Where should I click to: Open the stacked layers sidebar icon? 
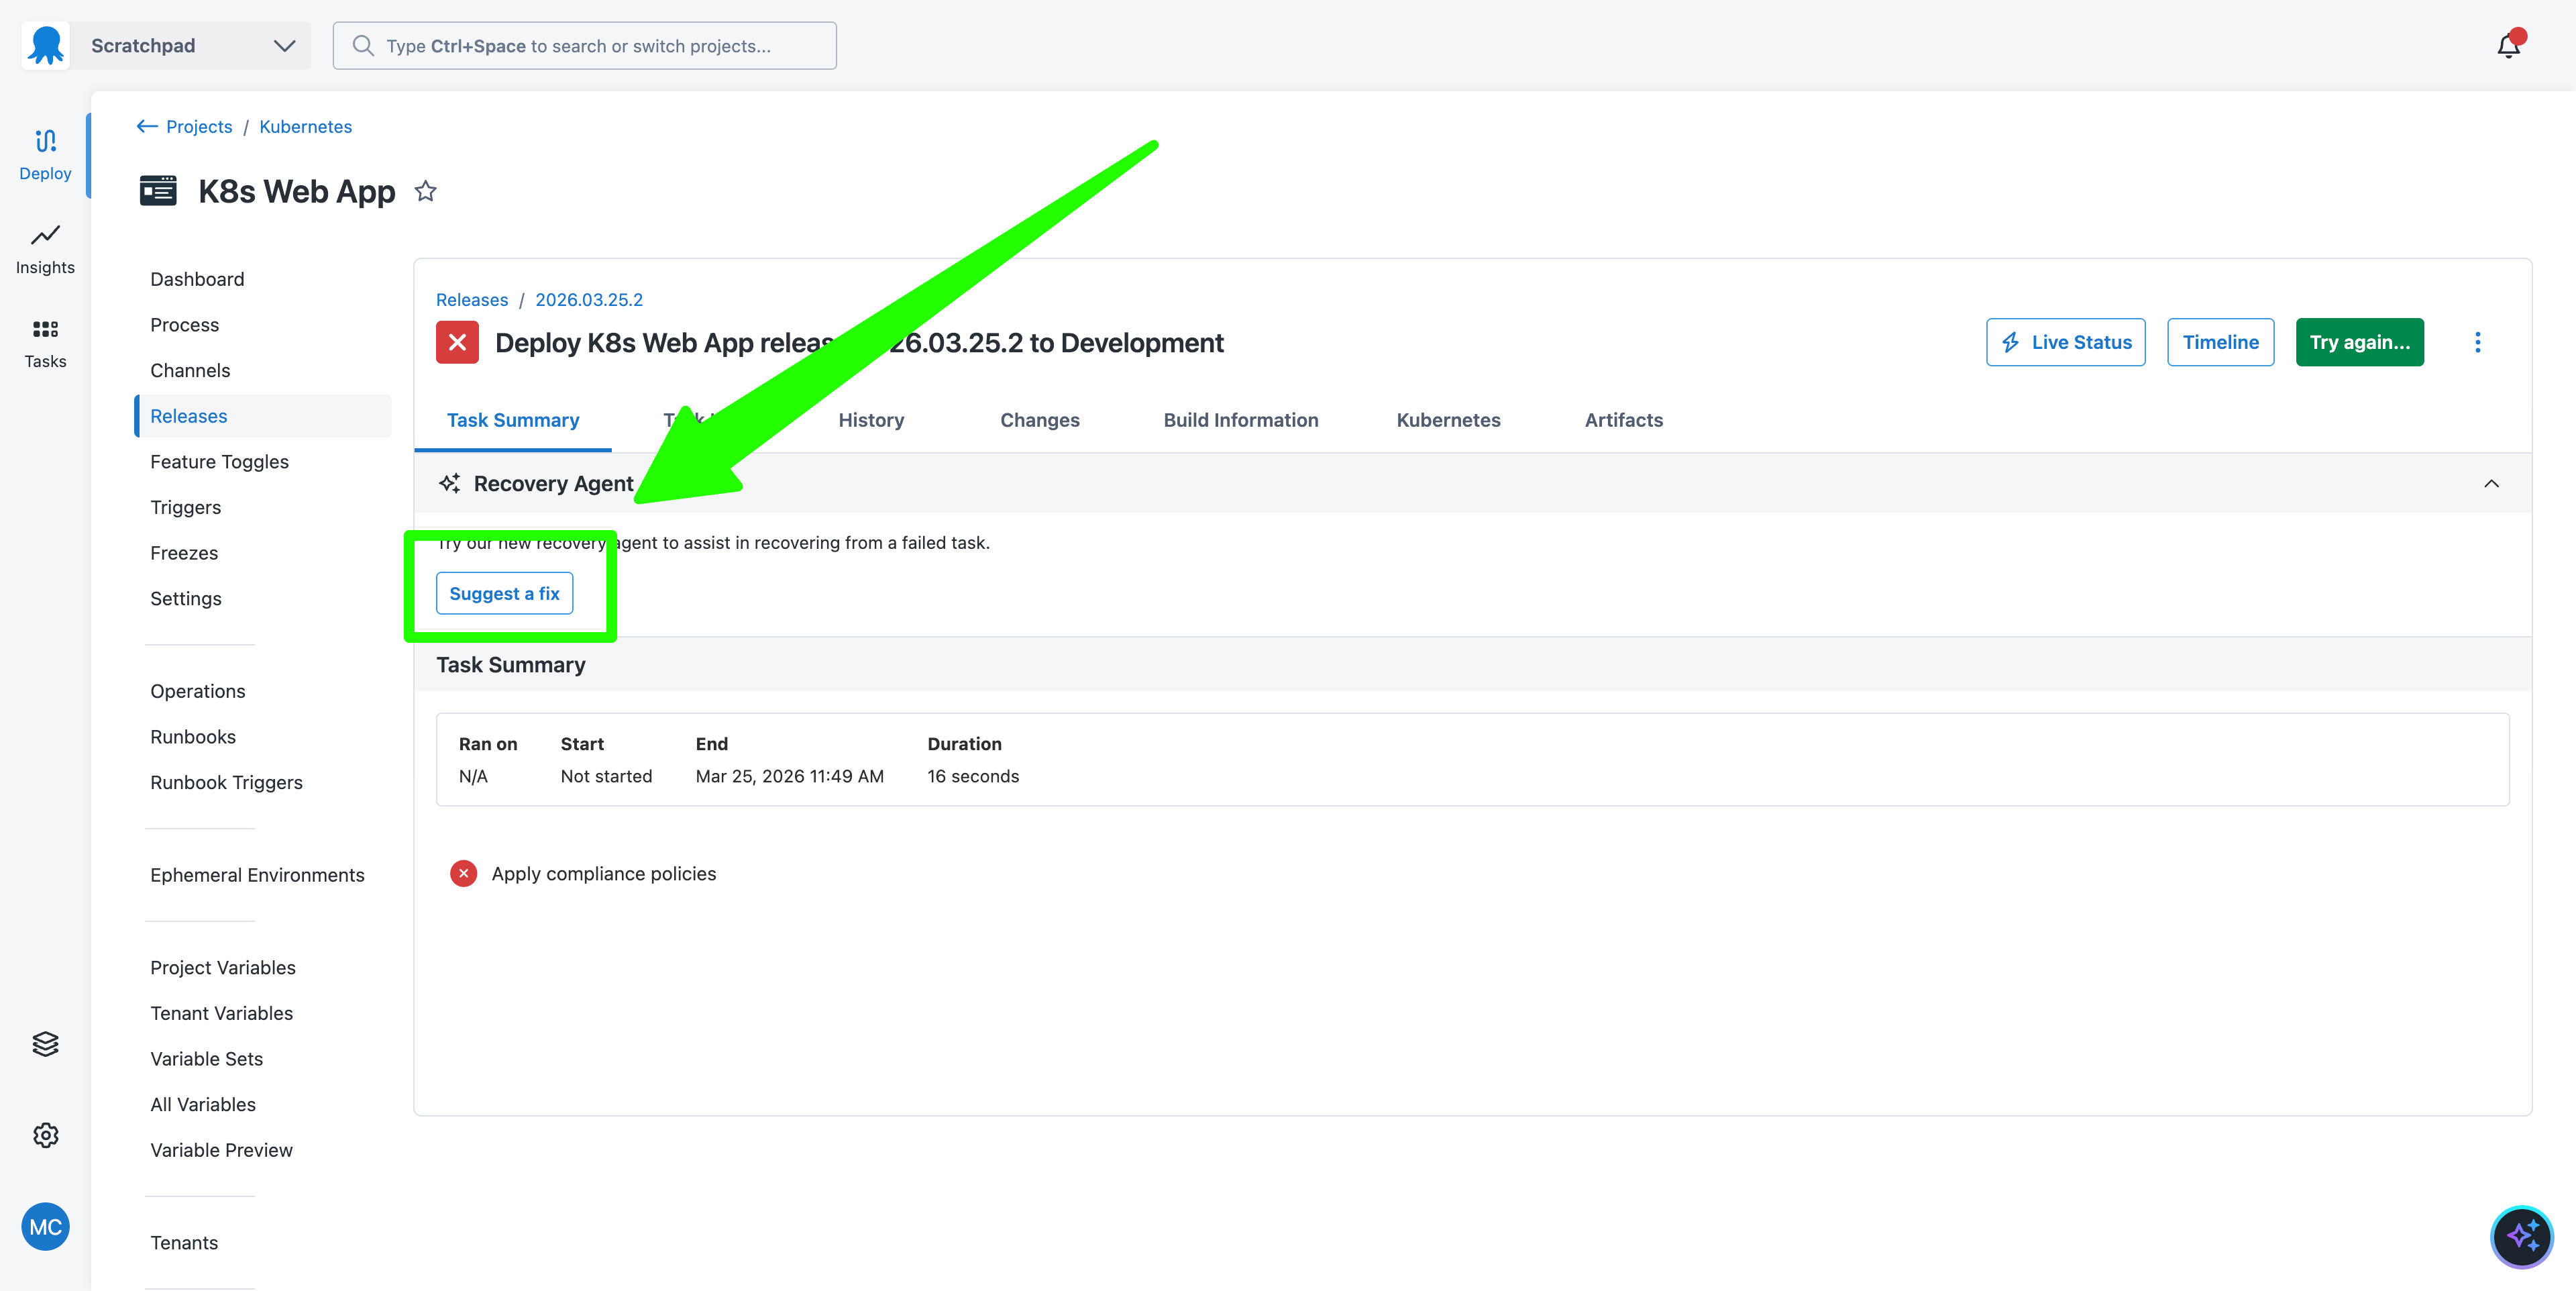(45, 1043)
